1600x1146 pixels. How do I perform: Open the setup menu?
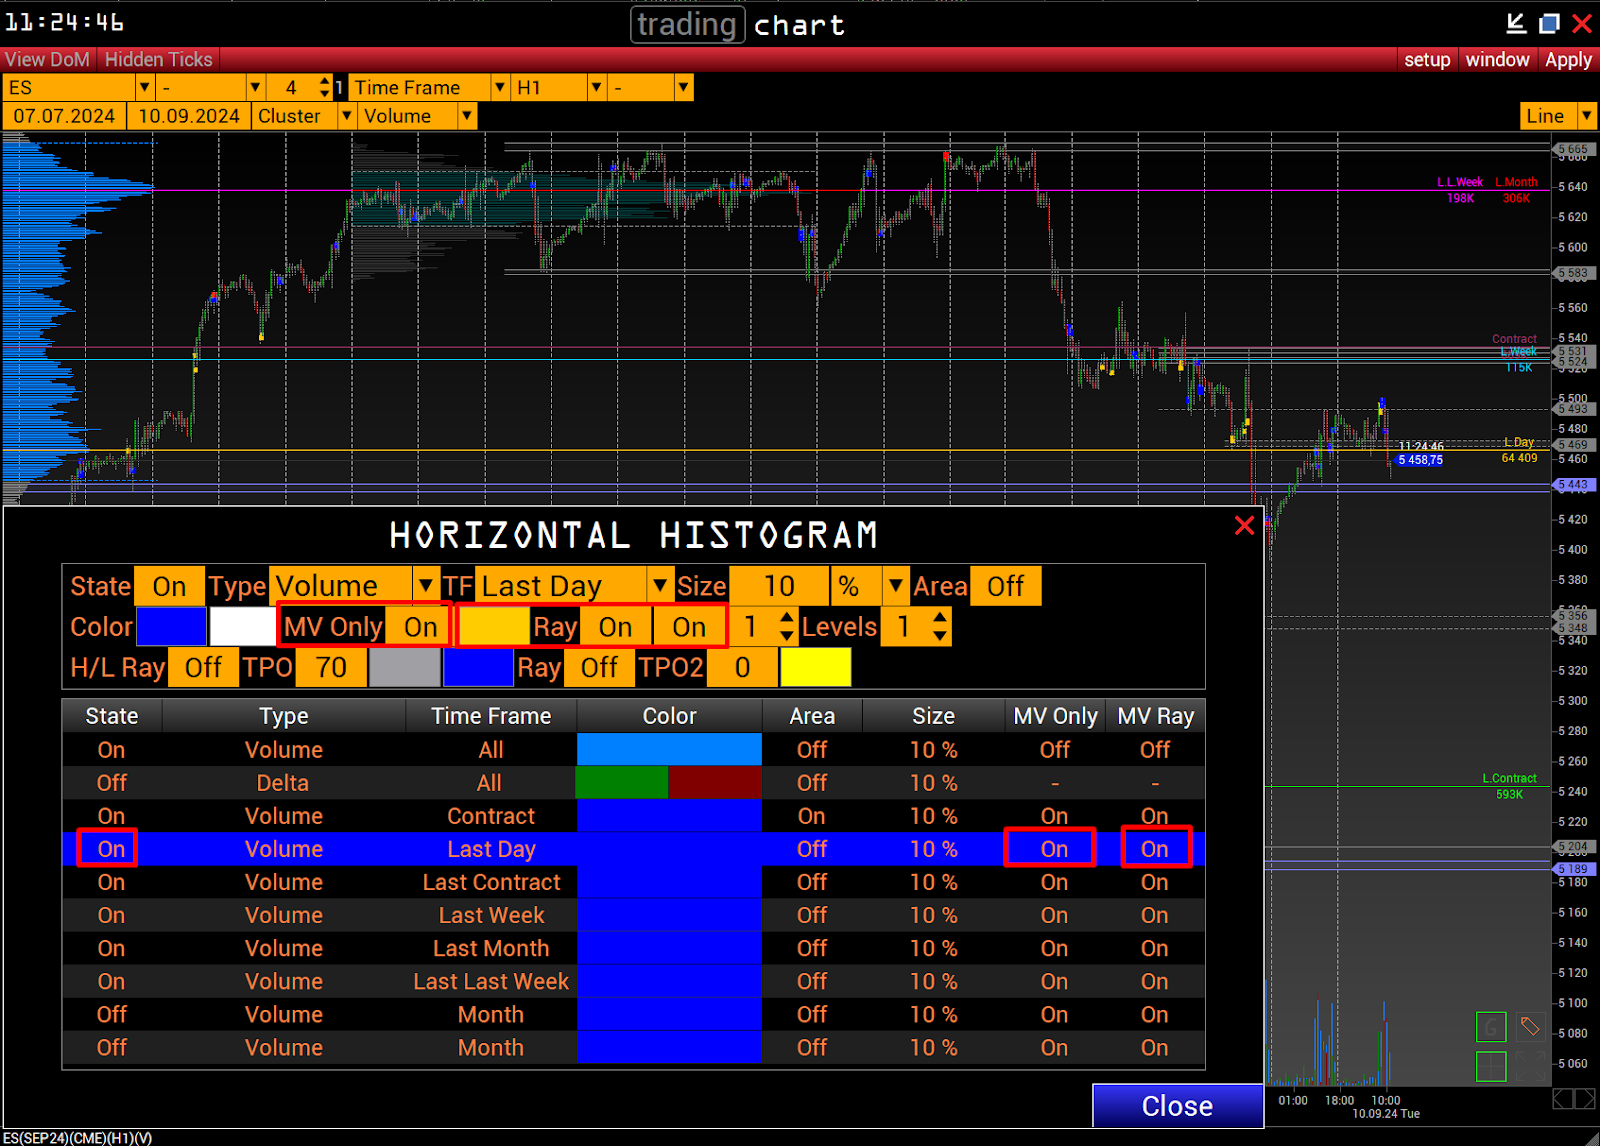tap(1426, 60)
